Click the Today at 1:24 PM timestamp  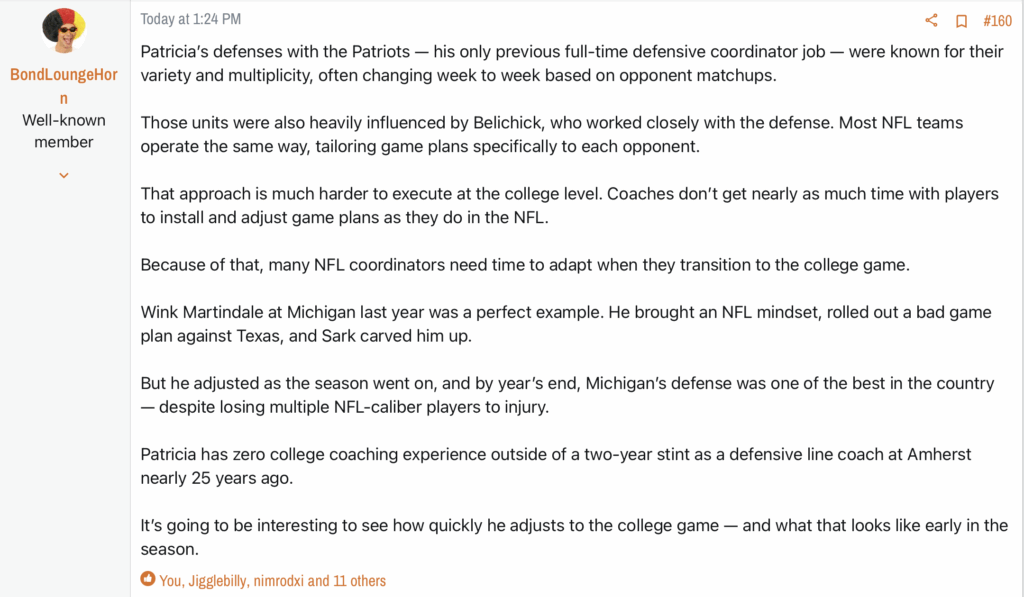click(x=191, y=19)
